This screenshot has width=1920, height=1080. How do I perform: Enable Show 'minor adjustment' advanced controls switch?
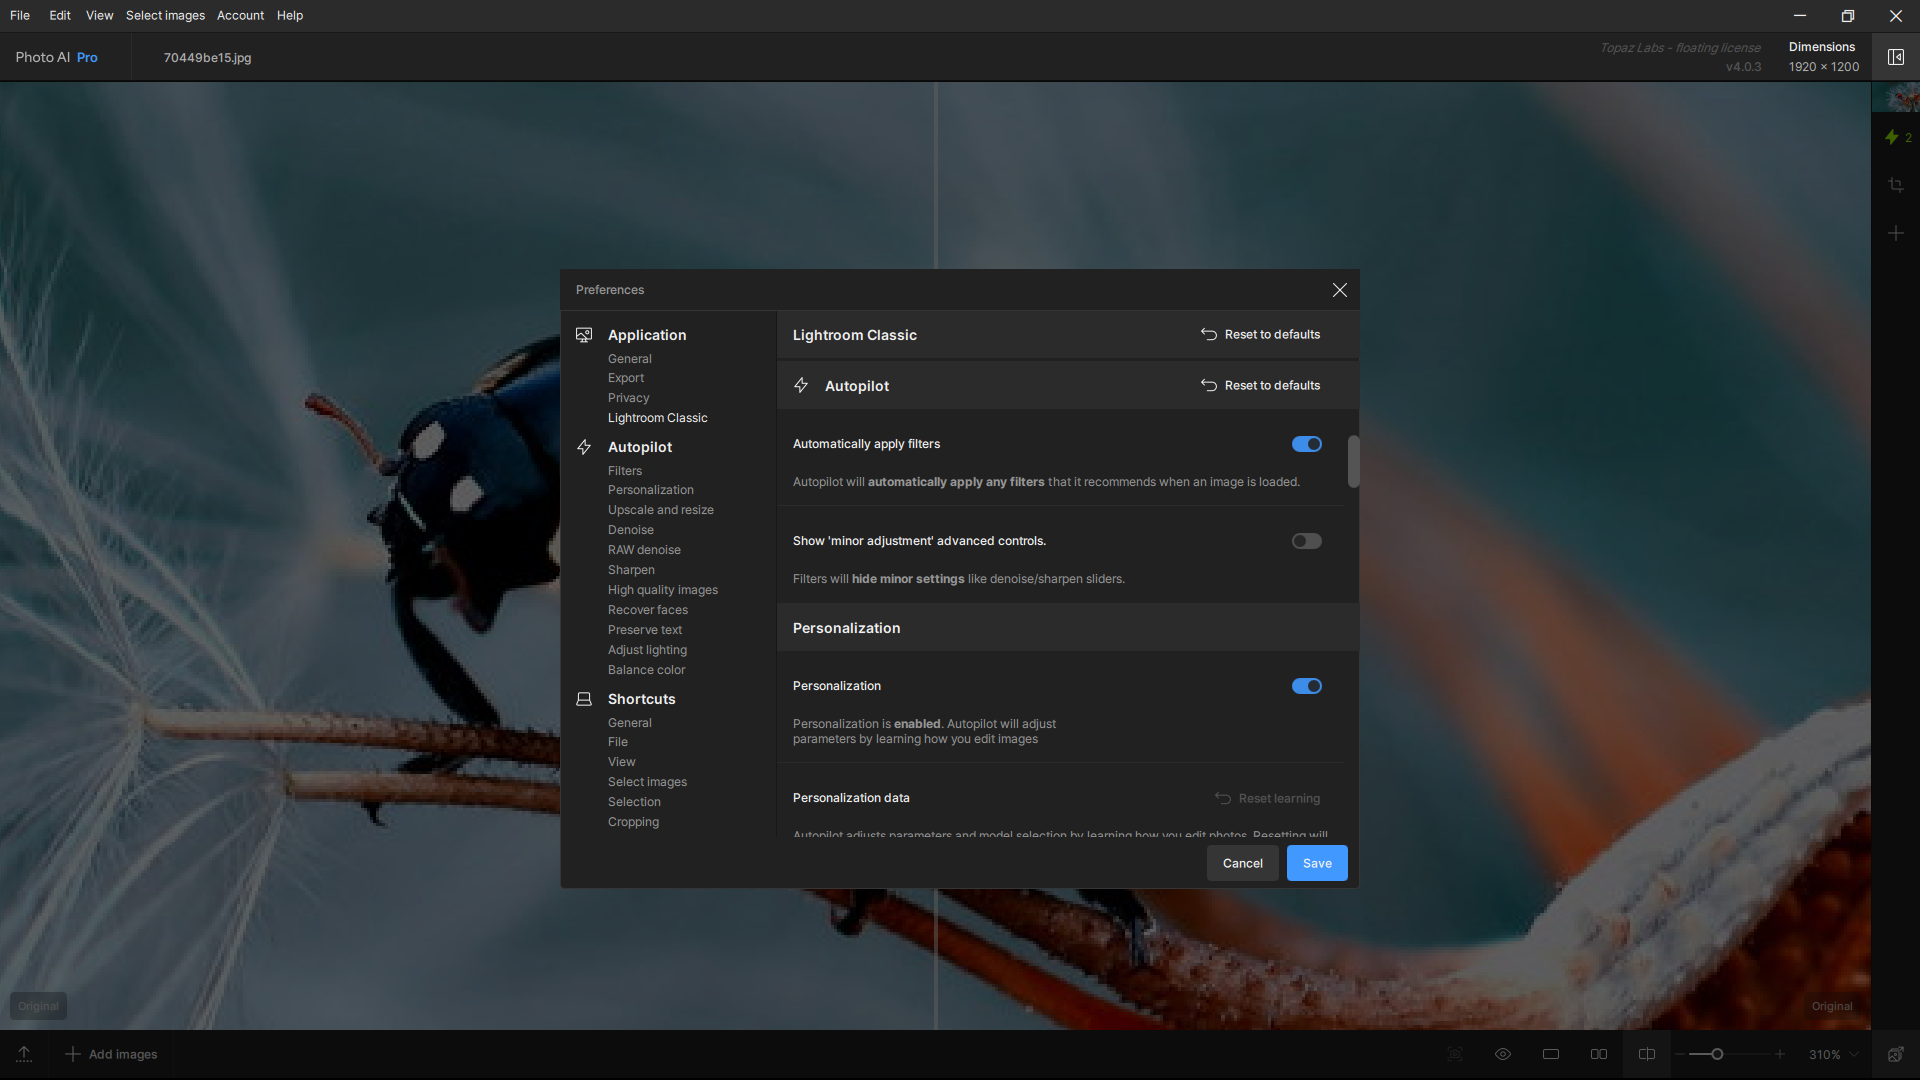point(1307,541)
